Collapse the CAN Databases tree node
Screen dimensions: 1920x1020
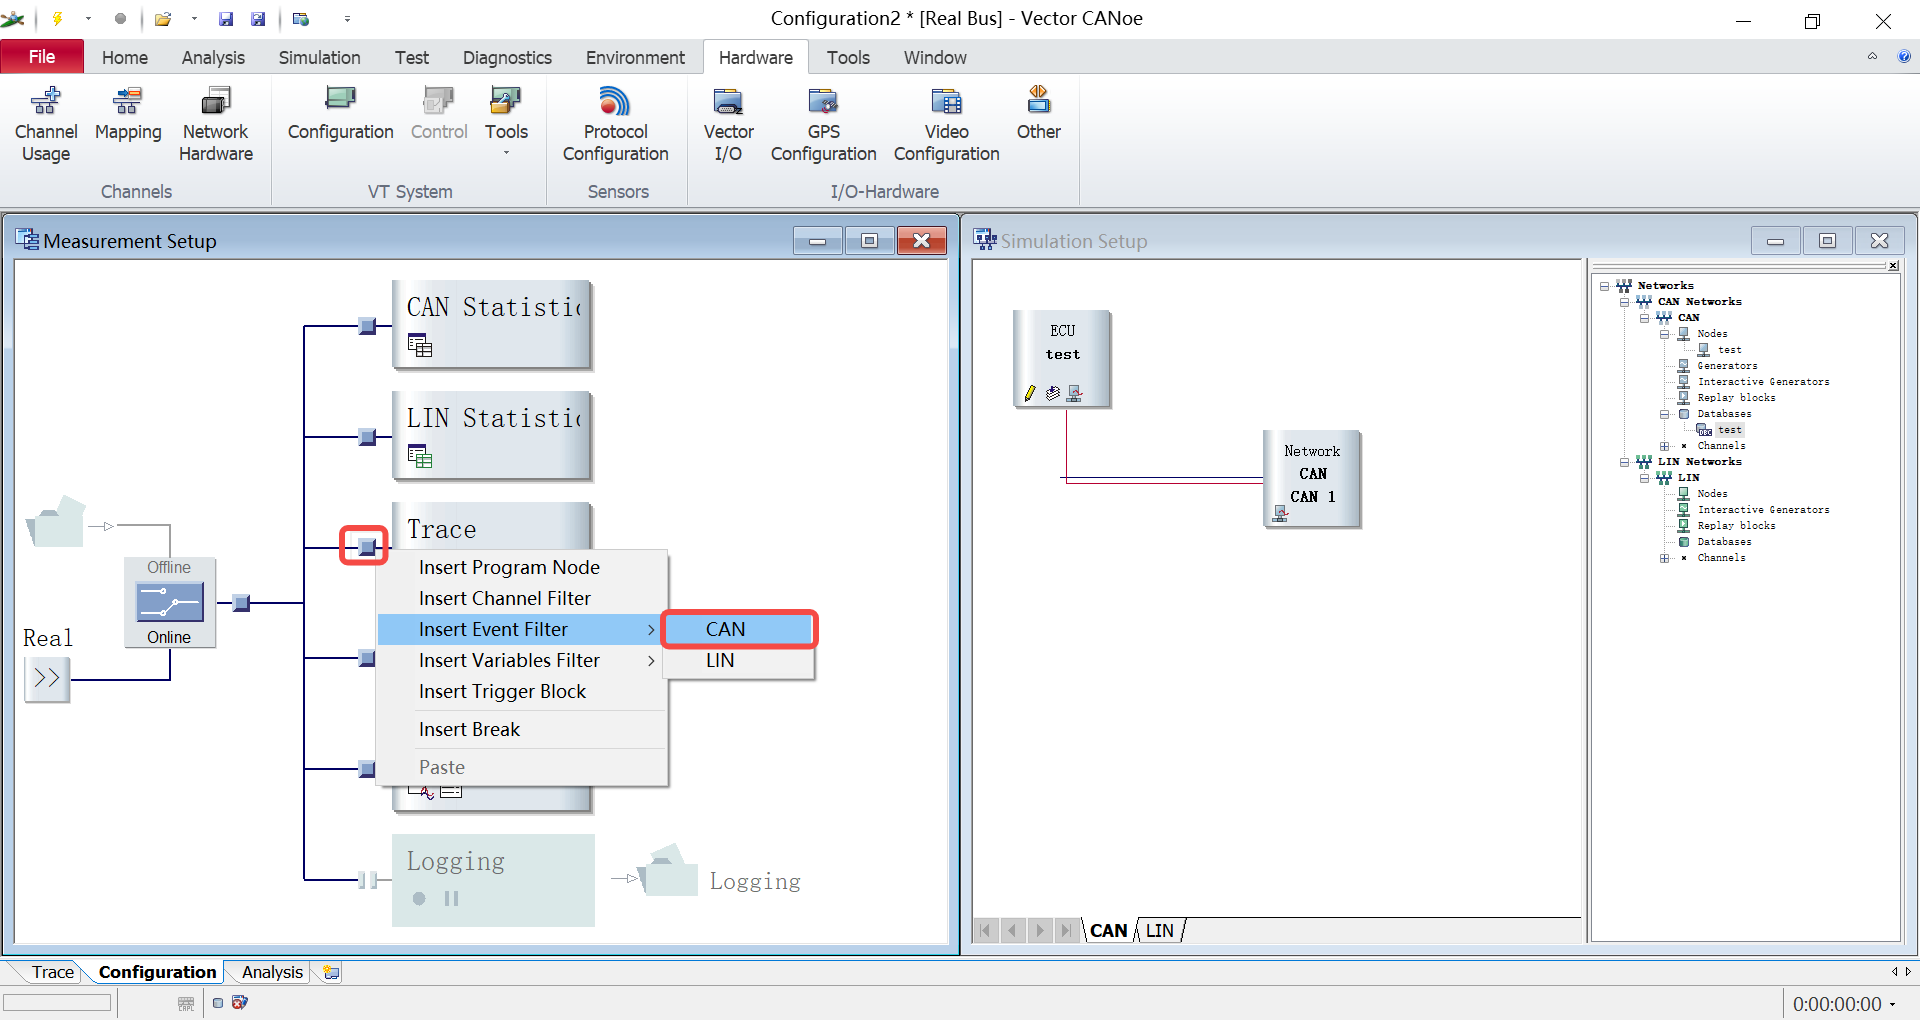click(1664, 414)
